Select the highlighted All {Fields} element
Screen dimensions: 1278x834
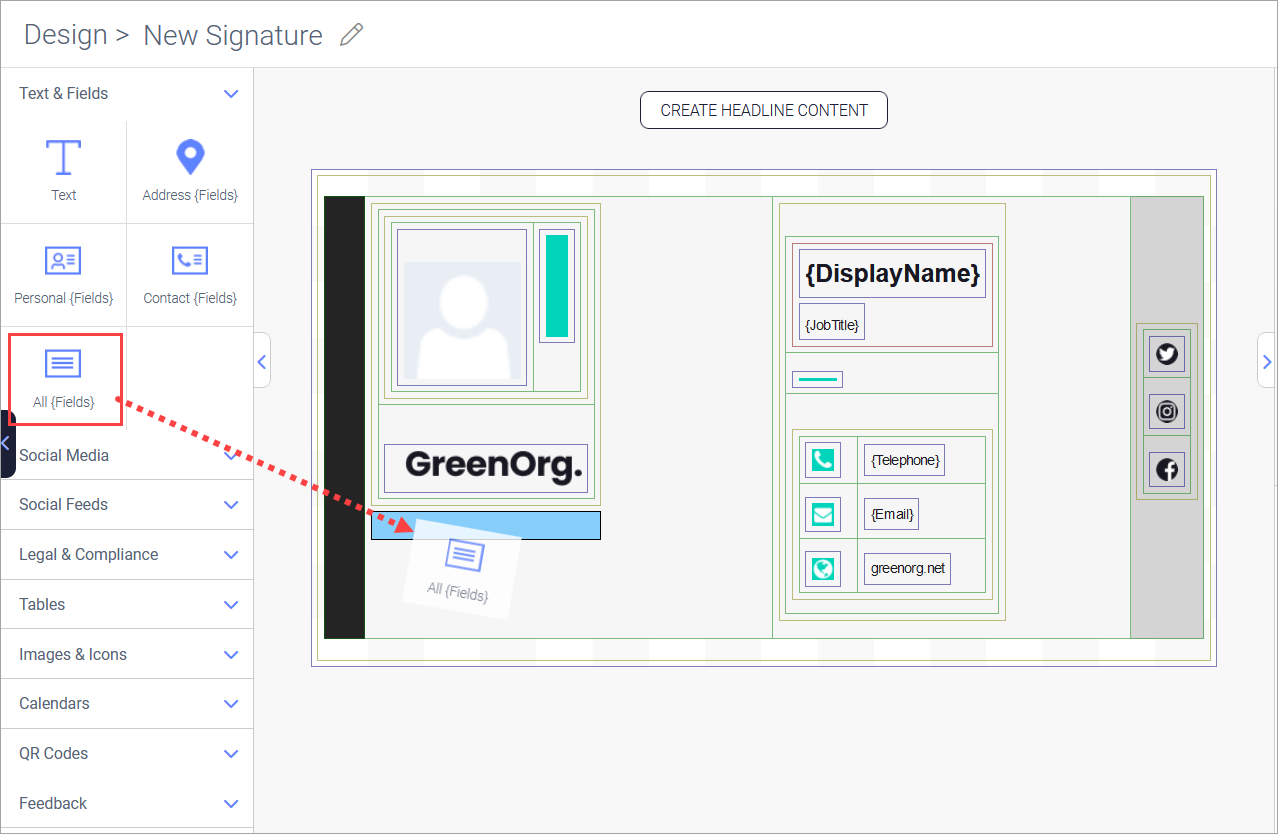tap(64, 378)
